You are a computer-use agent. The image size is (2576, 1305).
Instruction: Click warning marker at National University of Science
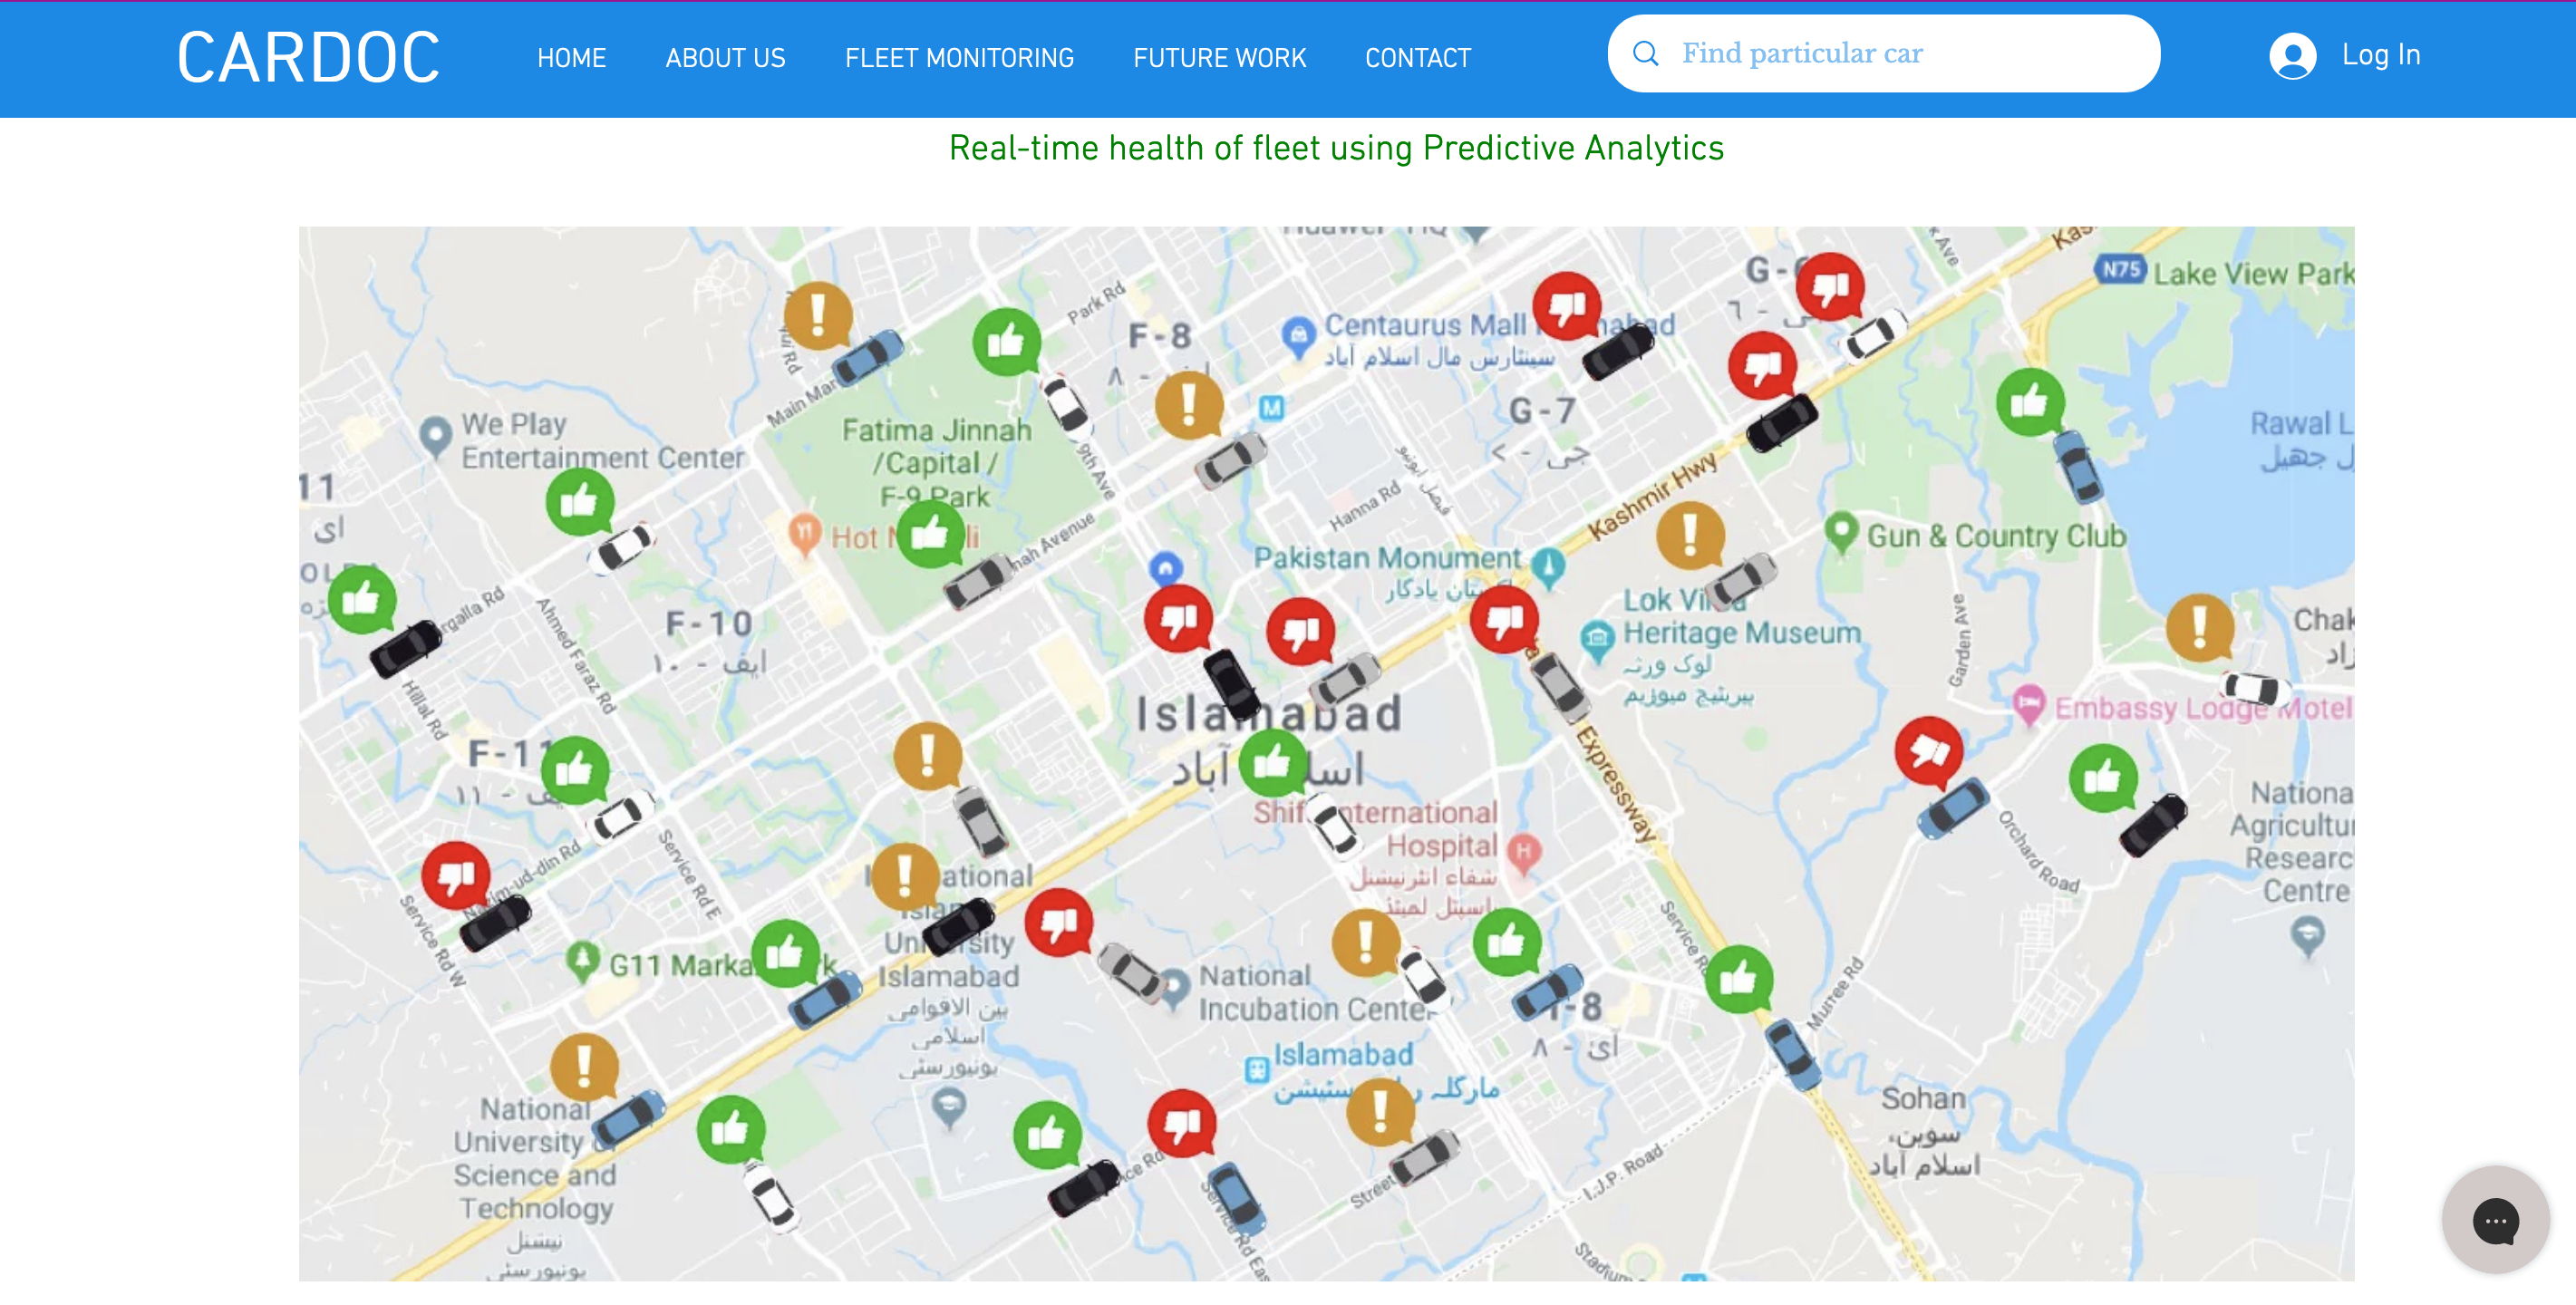pos(584,1066)
